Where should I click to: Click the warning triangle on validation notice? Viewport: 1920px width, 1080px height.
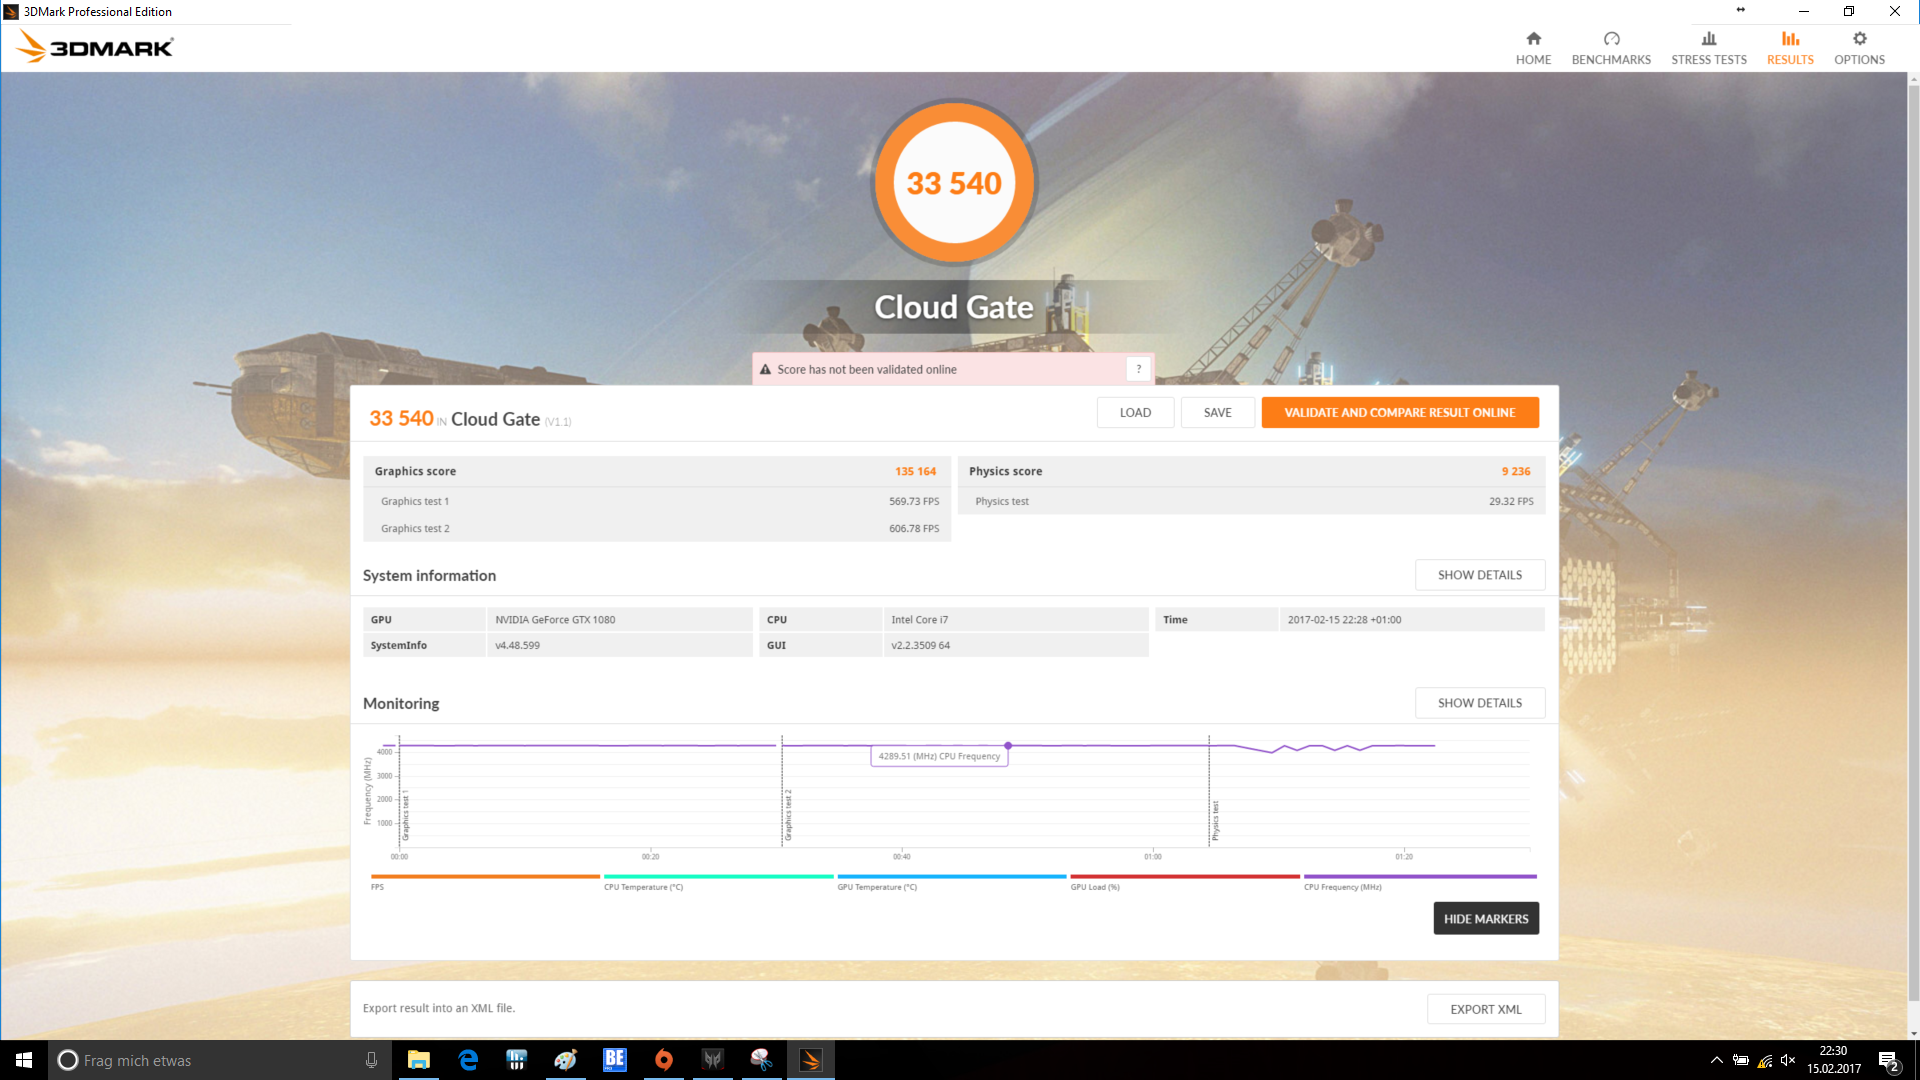(x=766, y=370)
